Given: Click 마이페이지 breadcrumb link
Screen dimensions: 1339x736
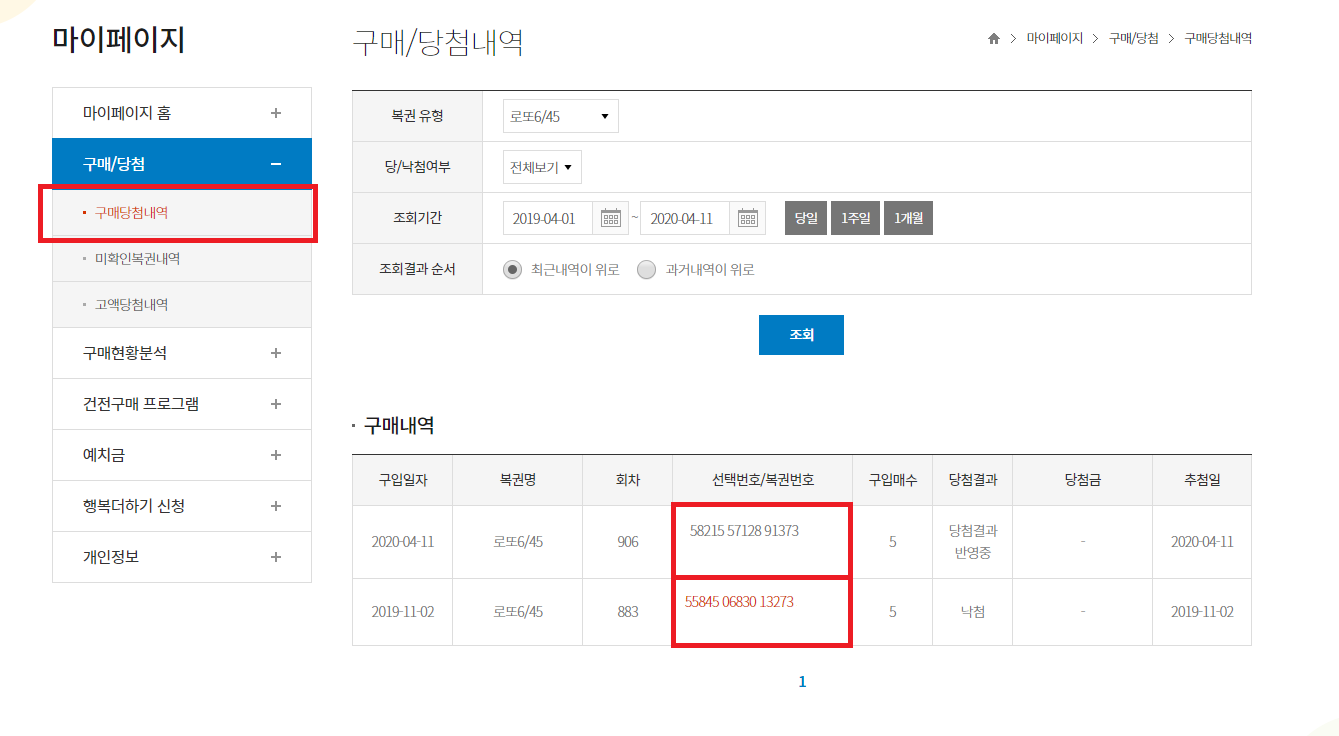Looking at the screenshot, I should coord(1054,38).
